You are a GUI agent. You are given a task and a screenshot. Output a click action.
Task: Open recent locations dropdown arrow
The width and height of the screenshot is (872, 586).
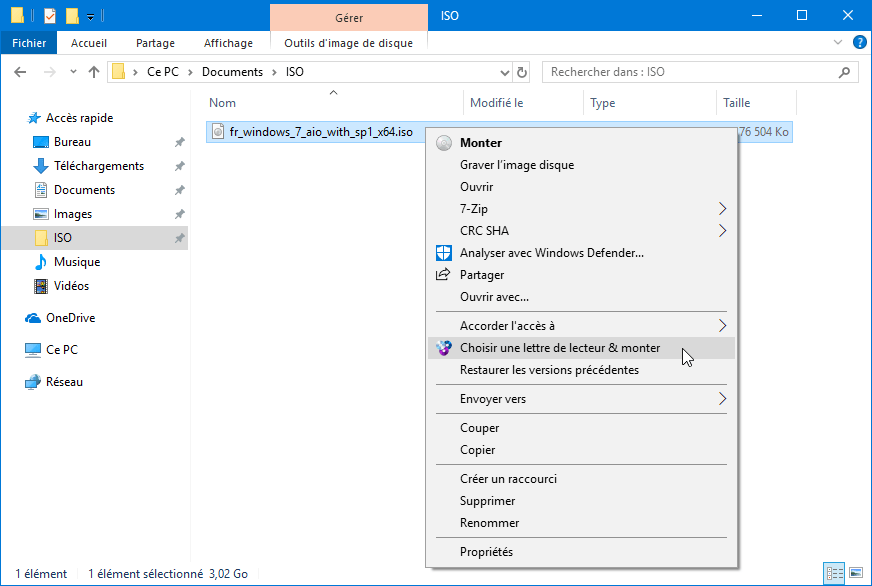coord(73,72)
